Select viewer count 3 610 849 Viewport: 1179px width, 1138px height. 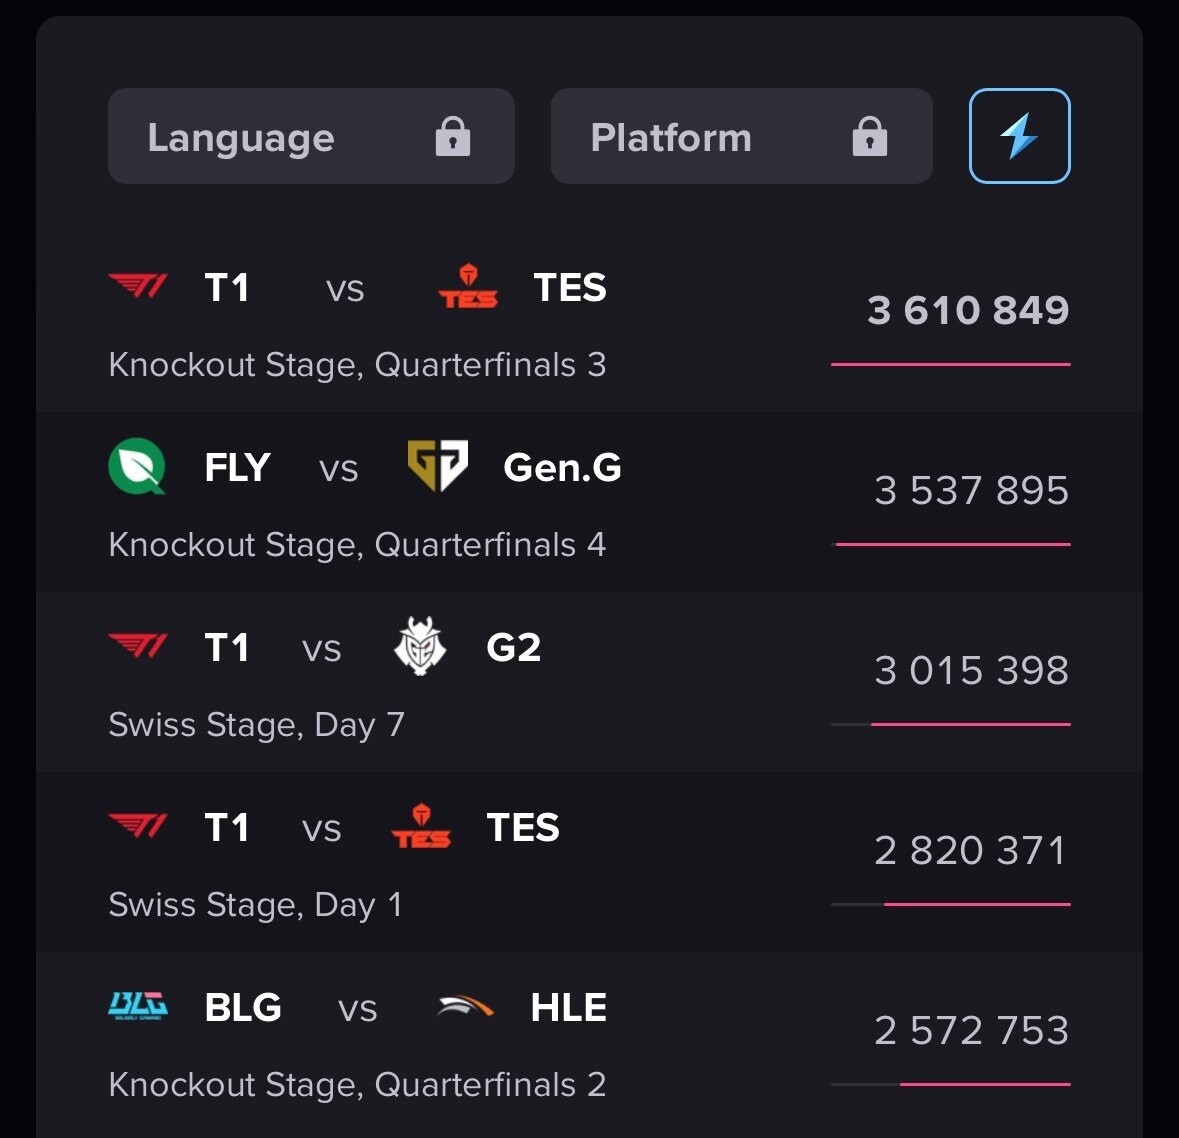(968, 310)
